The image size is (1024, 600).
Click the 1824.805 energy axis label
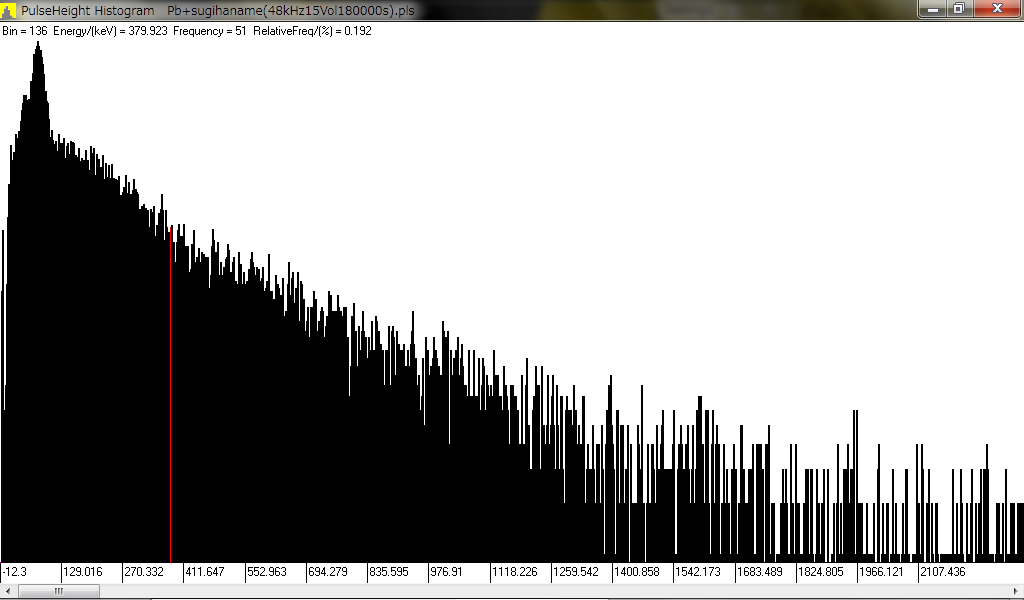click(821, 572)
